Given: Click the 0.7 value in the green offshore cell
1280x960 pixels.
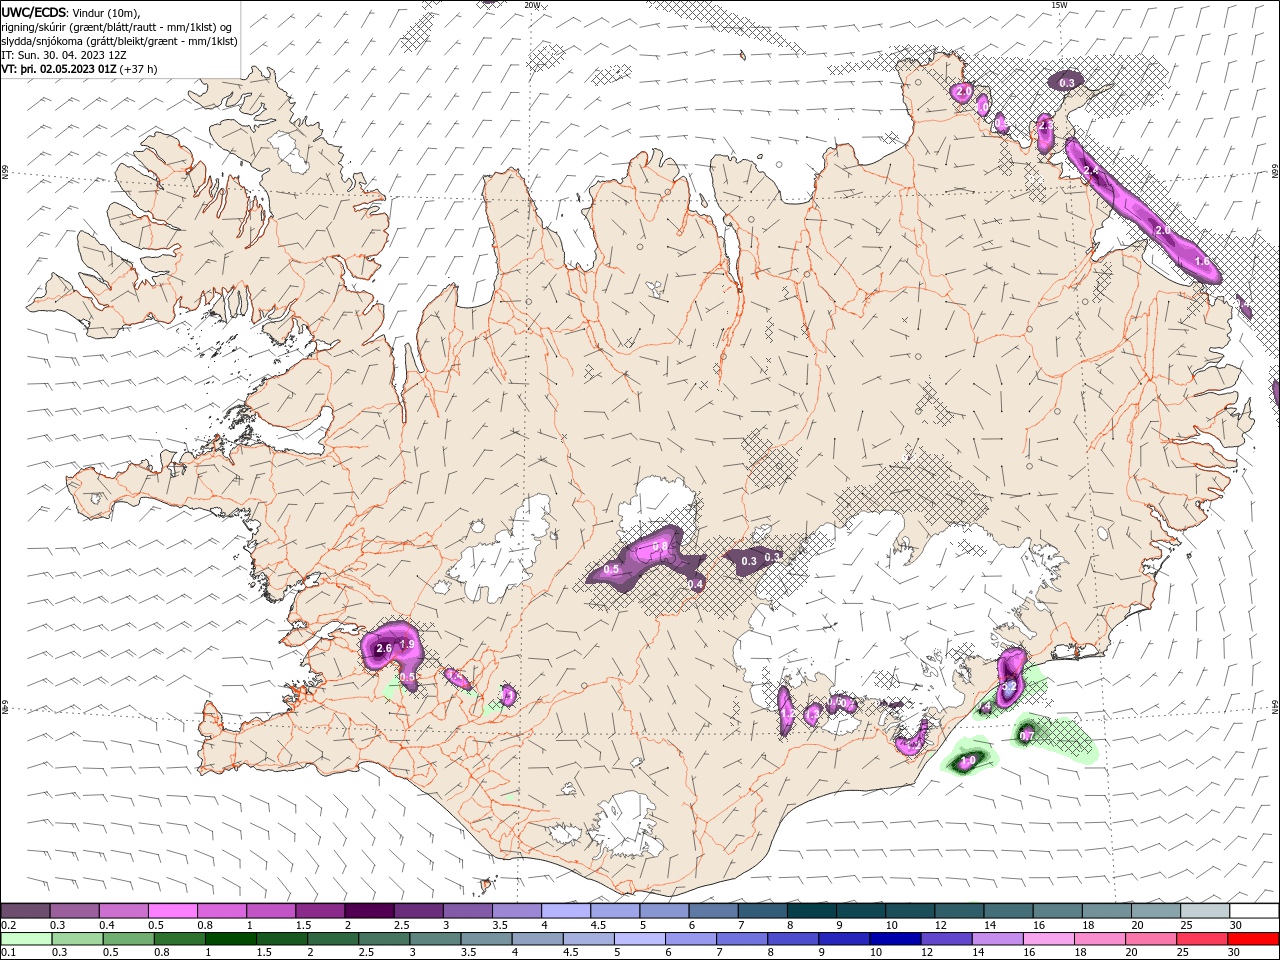Looking at the screenshot, I should (1027, 736).
